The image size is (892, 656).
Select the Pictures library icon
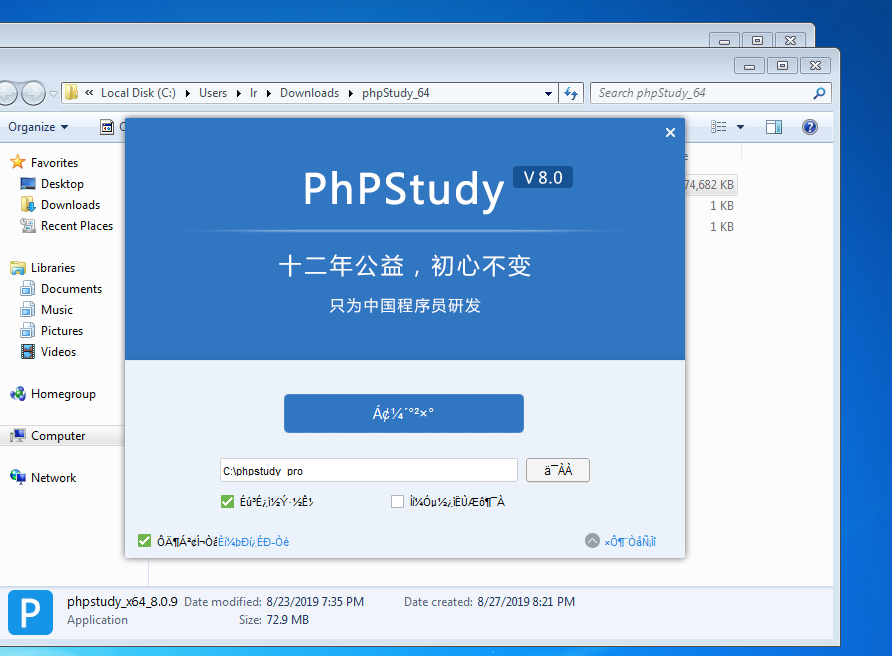(28, 331)
